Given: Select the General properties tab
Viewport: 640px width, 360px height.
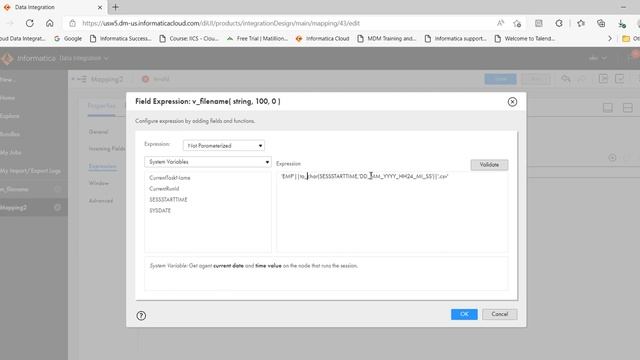Looking at the screenshot, I should [98, 132].
